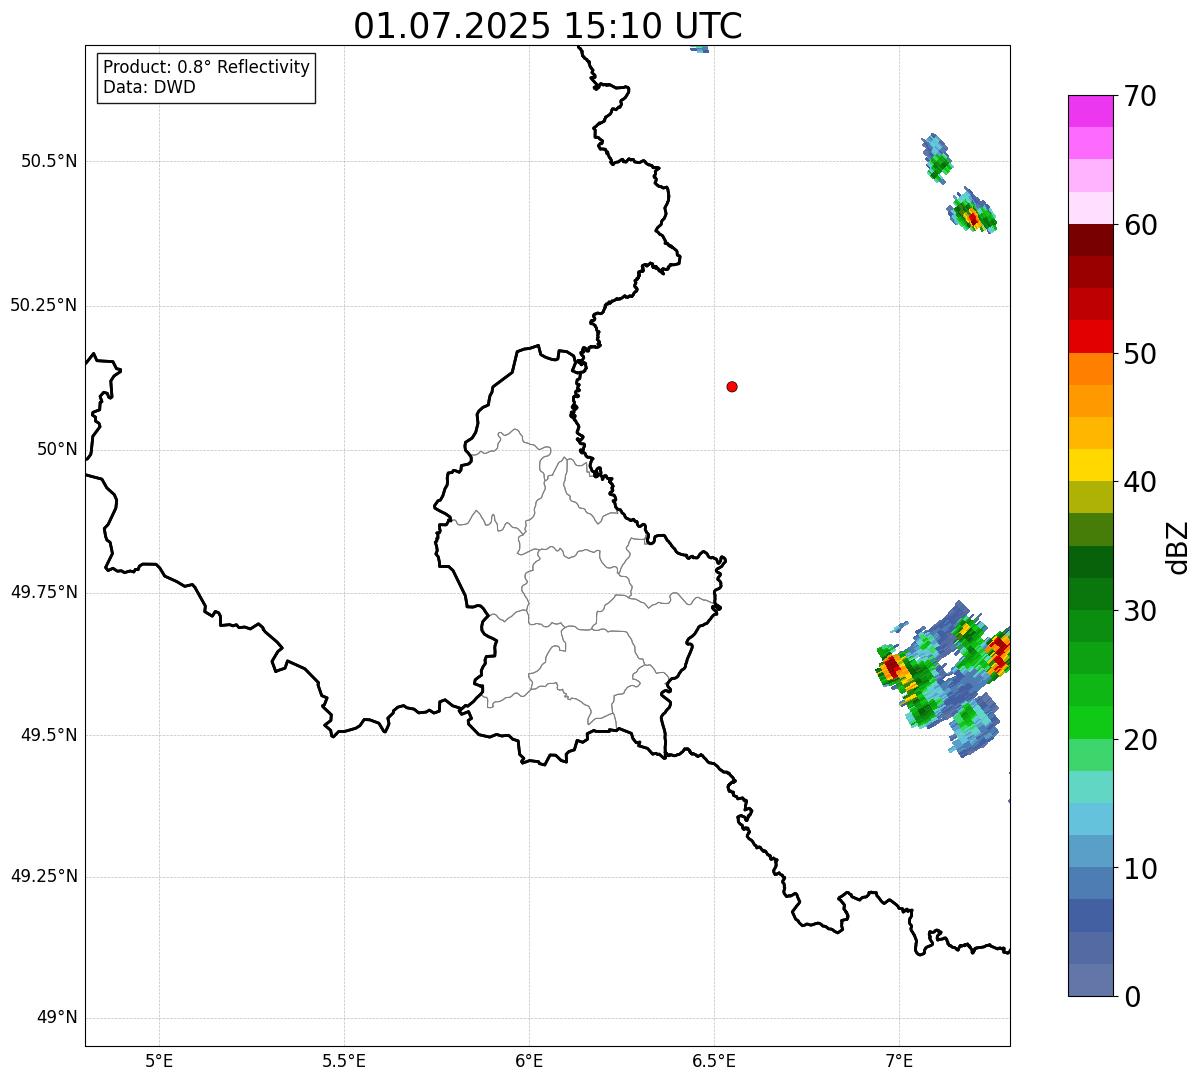Screen dimensions: 1202x1081
Task: Click the small radar echo near 50.5°N
Action: click(937, 158)
